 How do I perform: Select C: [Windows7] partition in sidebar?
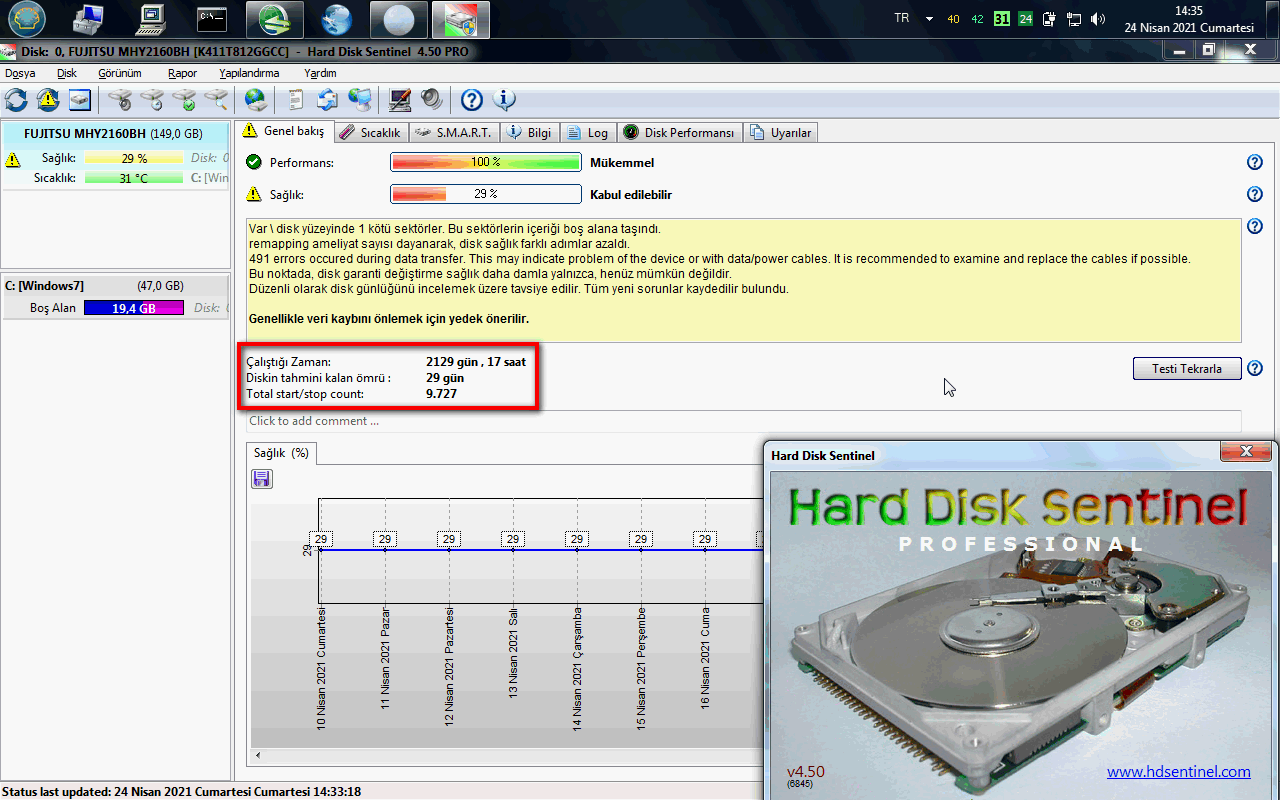[113, 286]
